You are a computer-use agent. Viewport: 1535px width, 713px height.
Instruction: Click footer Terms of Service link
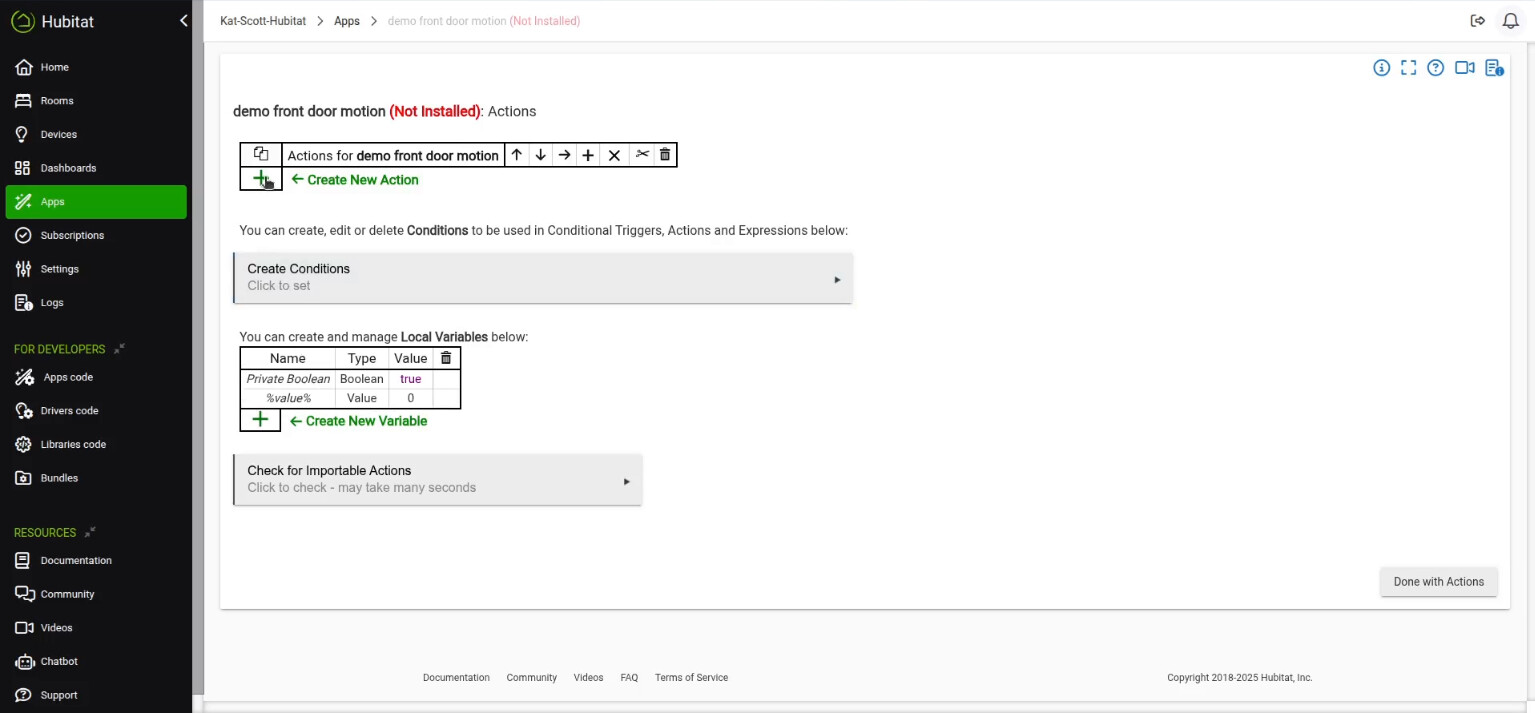(691, 678)
